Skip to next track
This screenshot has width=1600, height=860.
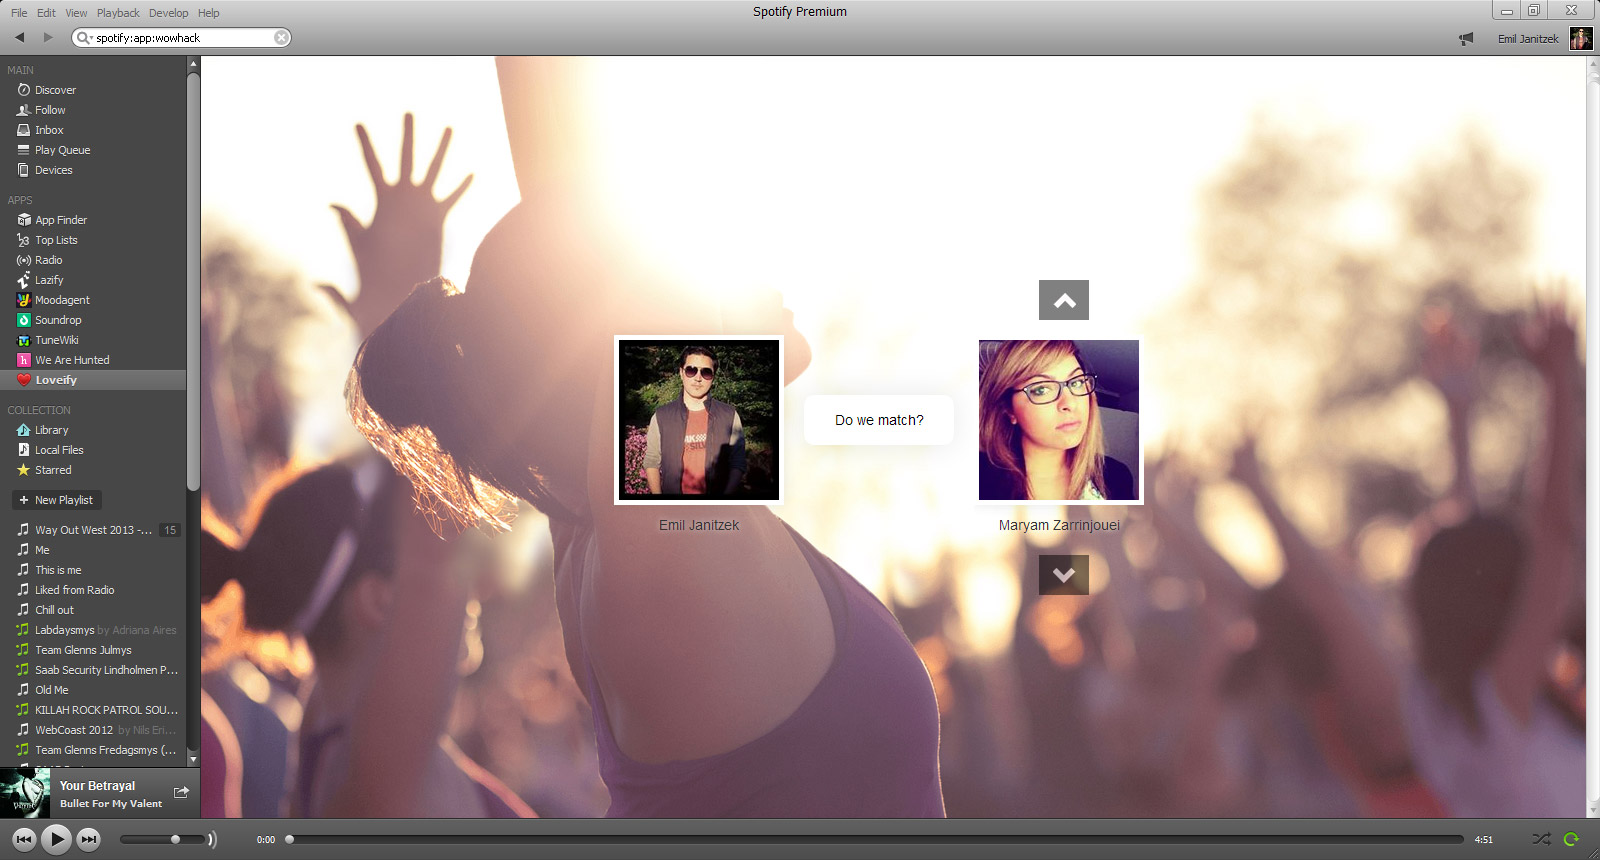[x=89, y=839]
